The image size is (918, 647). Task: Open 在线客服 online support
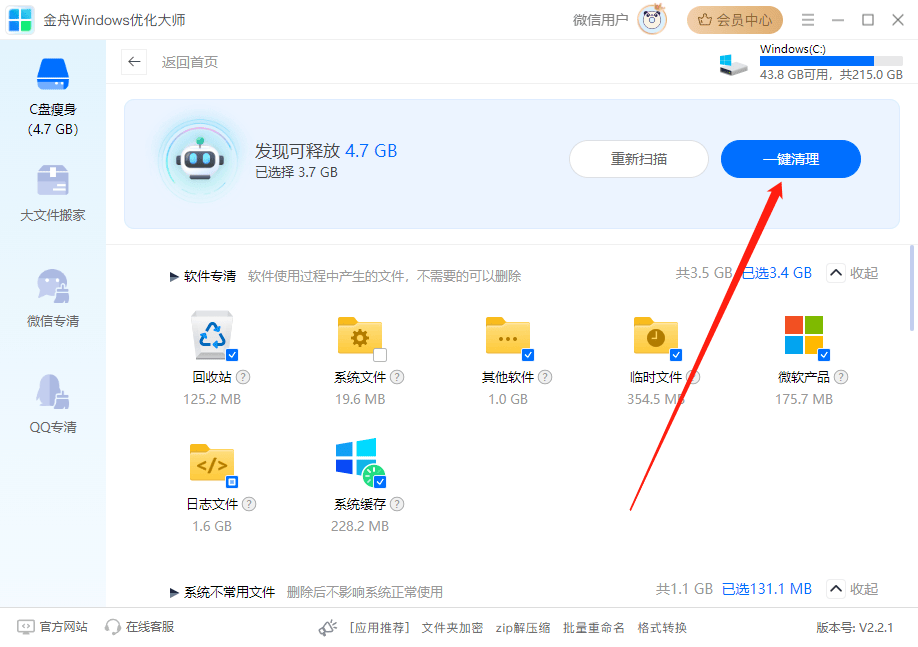pos(139,627)
